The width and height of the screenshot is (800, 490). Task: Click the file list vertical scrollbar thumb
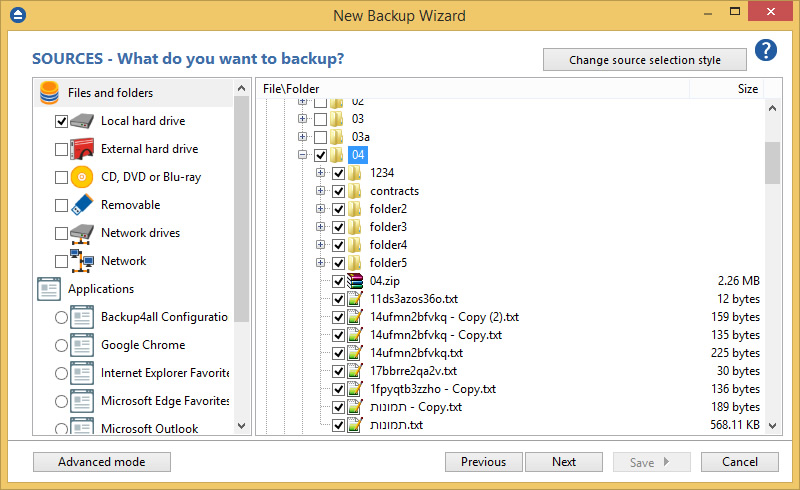pyautogui.click(x=772, y=163)
